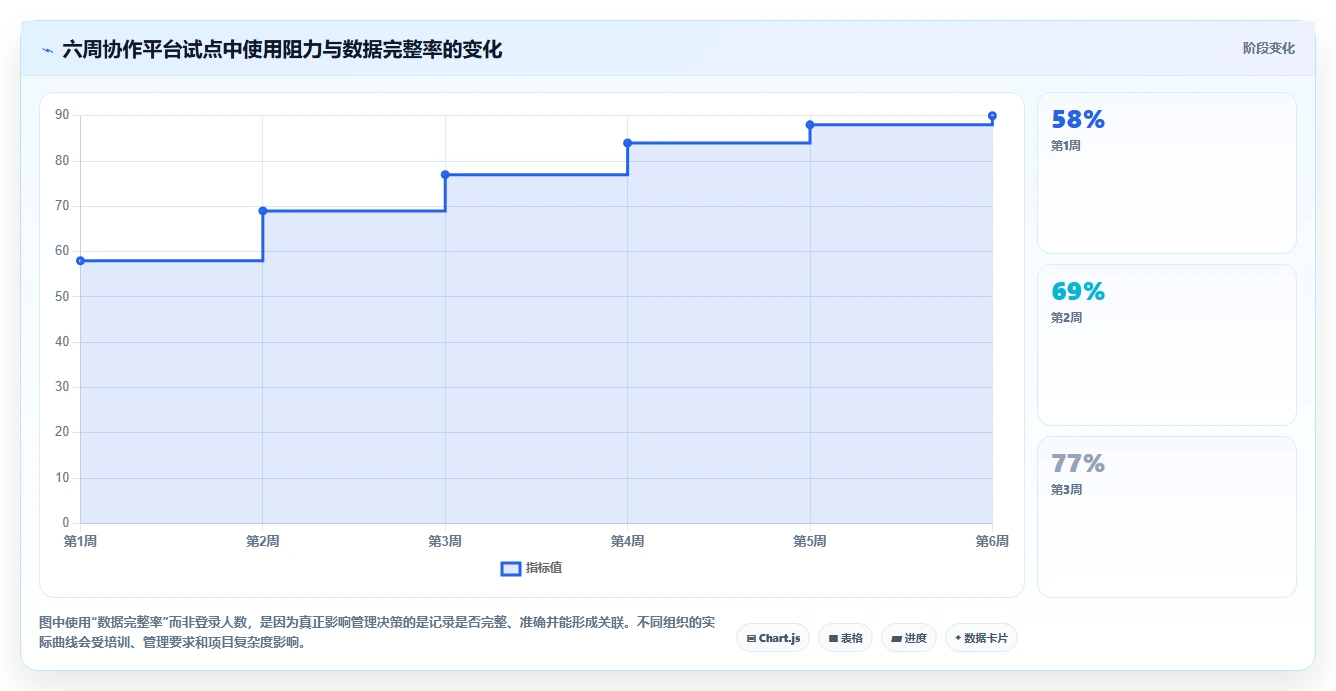Open the 77% 第3周 card

(x=1167, y=517)
